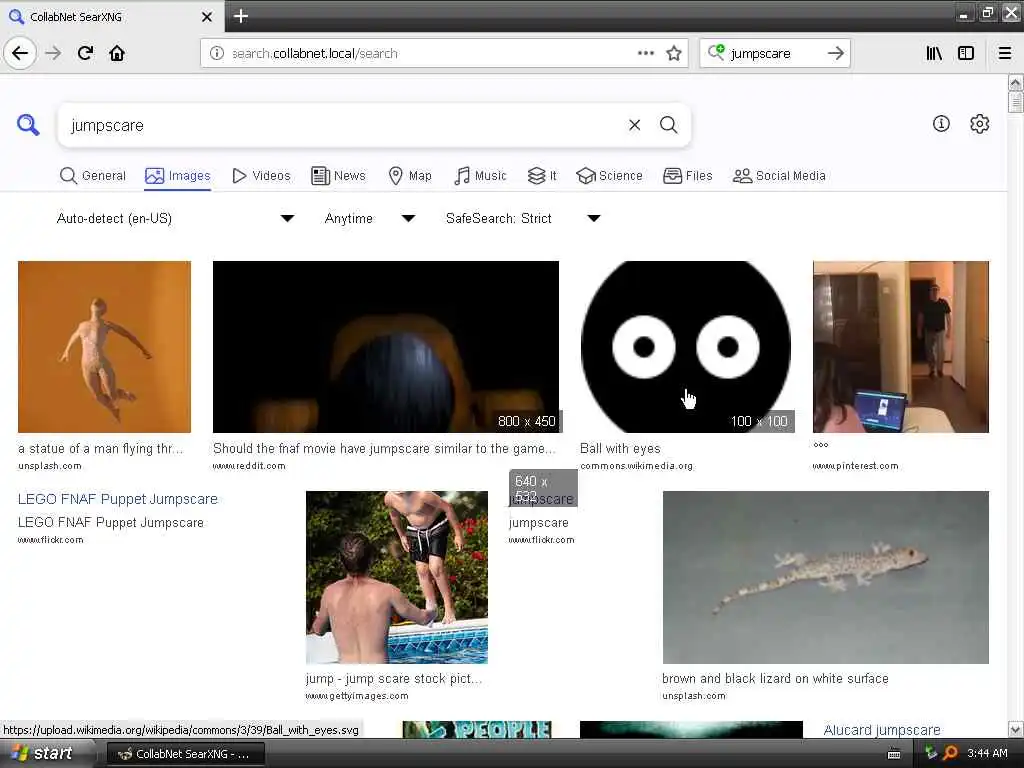The height and width of the screenshot is (768, 1024).
Task: Toggle the browser sidebar icon
Action: pyautogui.click(x=966, y=53)
